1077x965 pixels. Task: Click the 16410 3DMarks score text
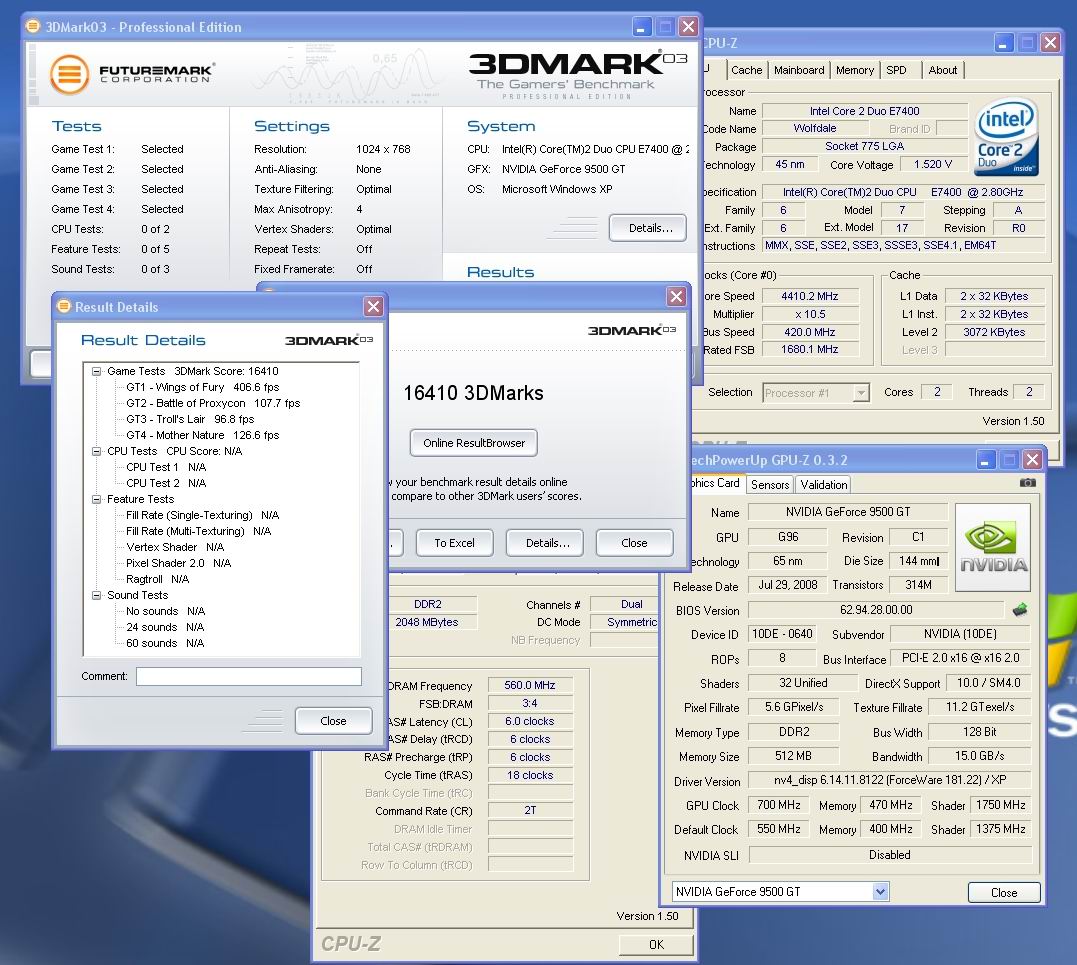[x=473, y=393]
